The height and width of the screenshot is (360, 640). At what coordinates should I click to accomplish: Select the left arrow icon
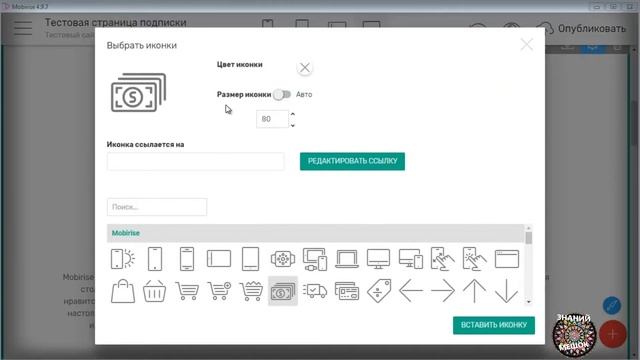[411, 291]
